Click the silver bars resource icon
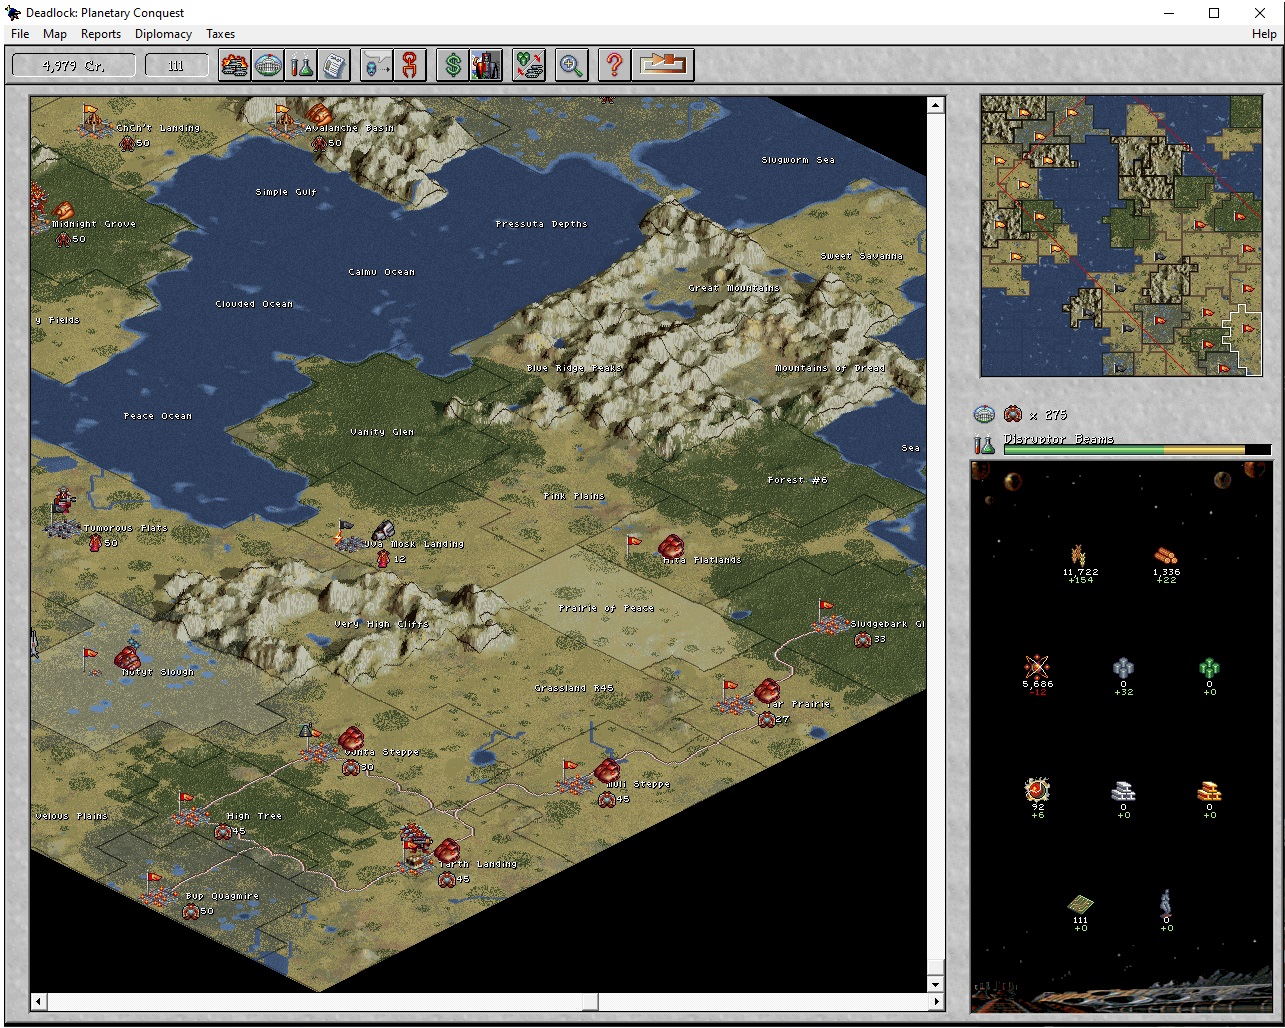This screenshot has height=1028, width=1285. [x=1124, y=792]
